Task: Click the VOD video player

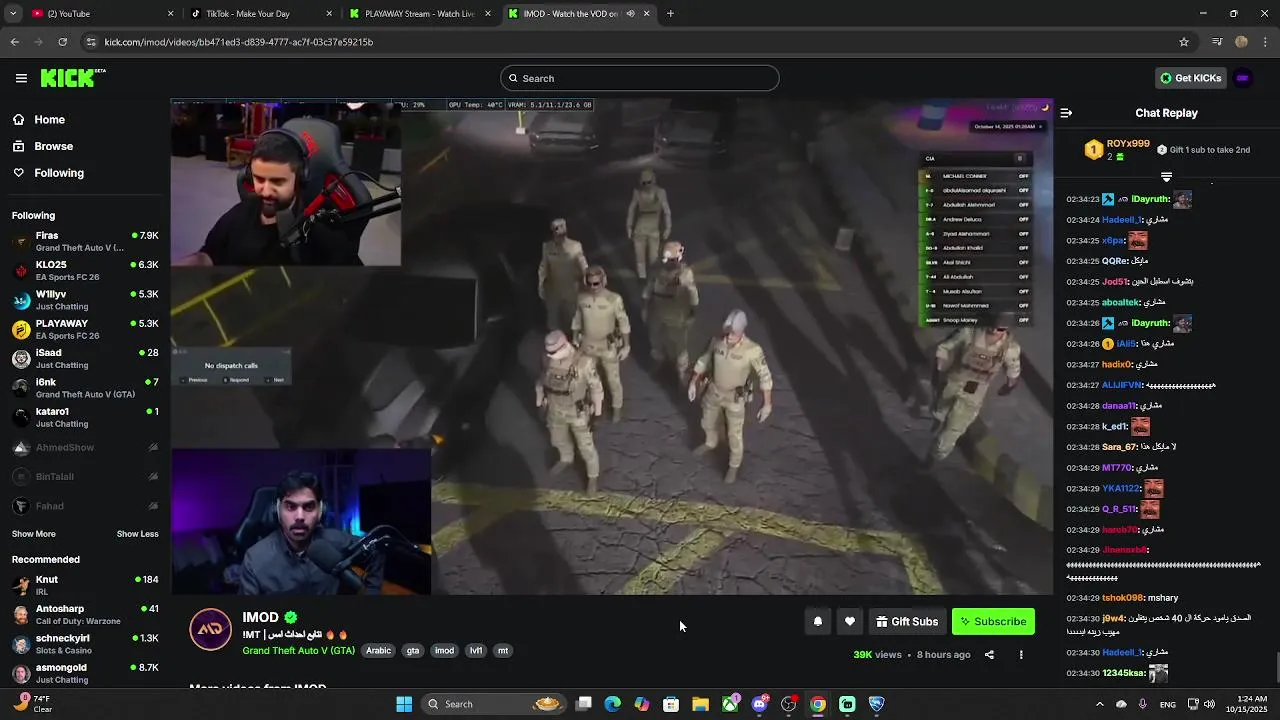Action: click(611, 347)
